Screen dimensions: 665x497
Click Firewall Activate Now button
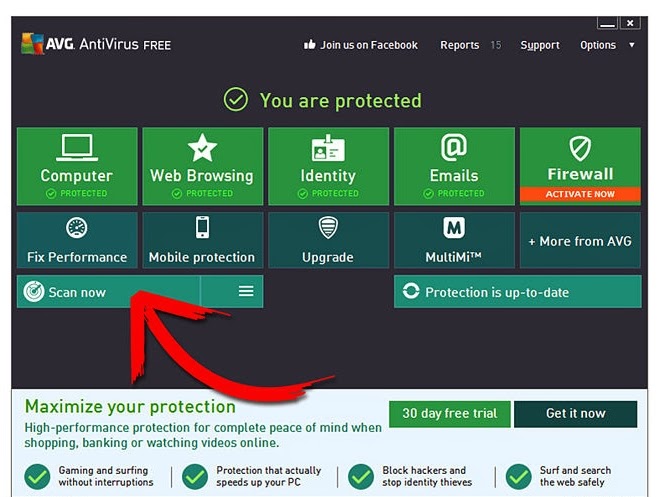point(580,194)
